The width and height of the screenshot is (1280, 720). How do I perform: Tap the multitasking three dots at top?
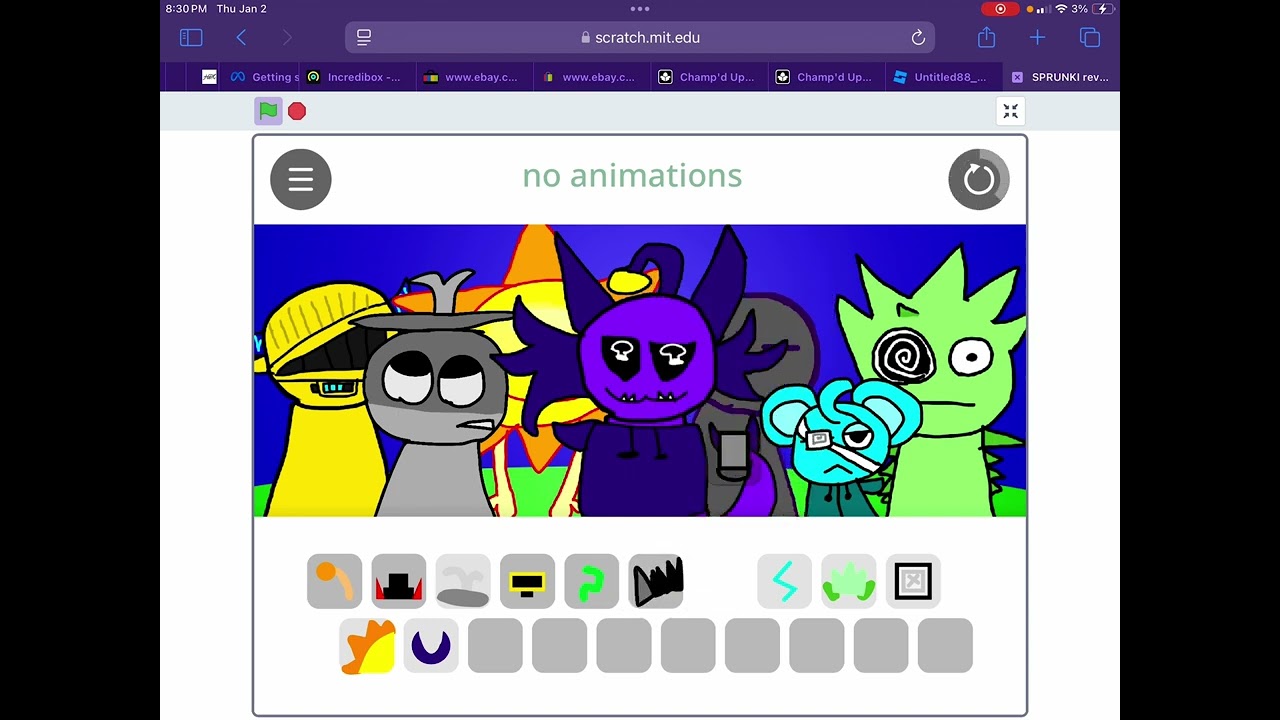(x=640, y=9)
